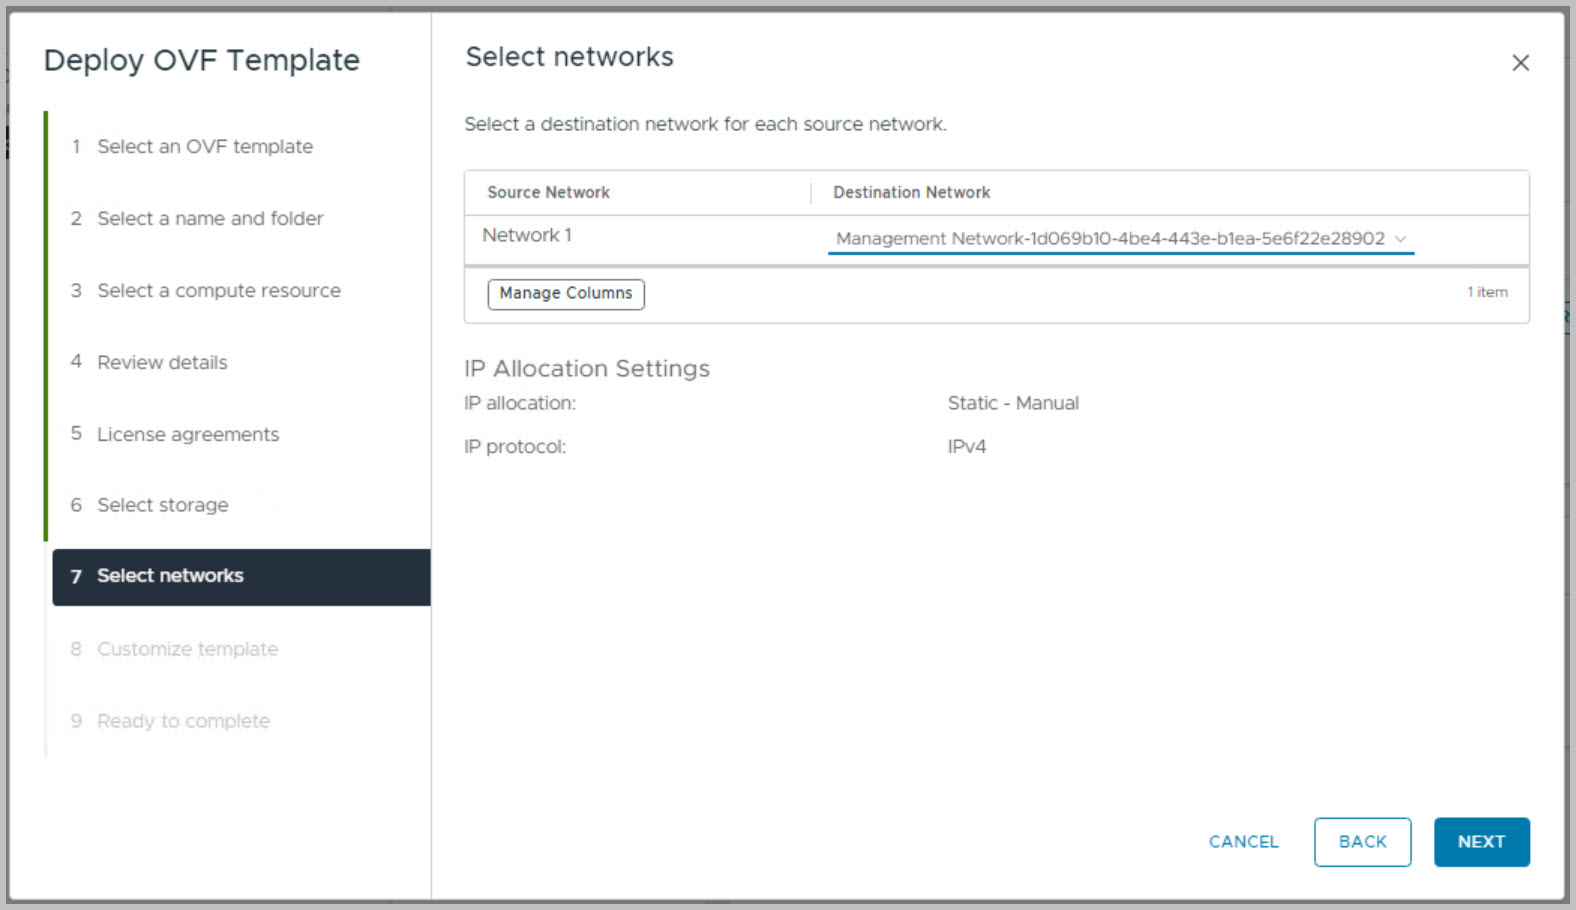Click the Static - Manual IP allocation value
The width and height of the screenshot is (1576, 910).
1012,404
